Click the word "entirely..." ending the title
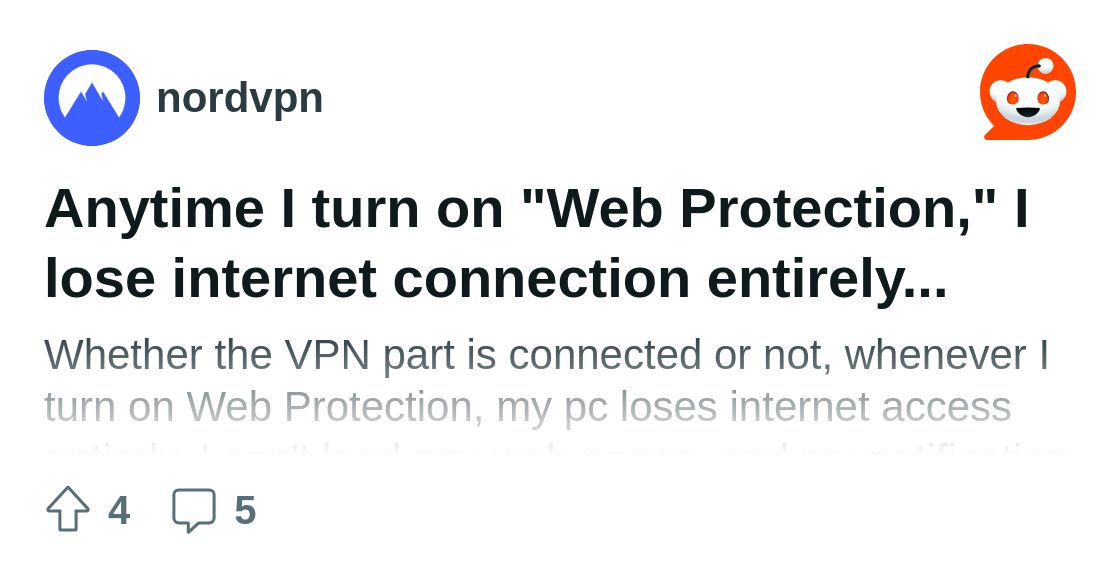The image size is (1120, 584). (827, 280)
